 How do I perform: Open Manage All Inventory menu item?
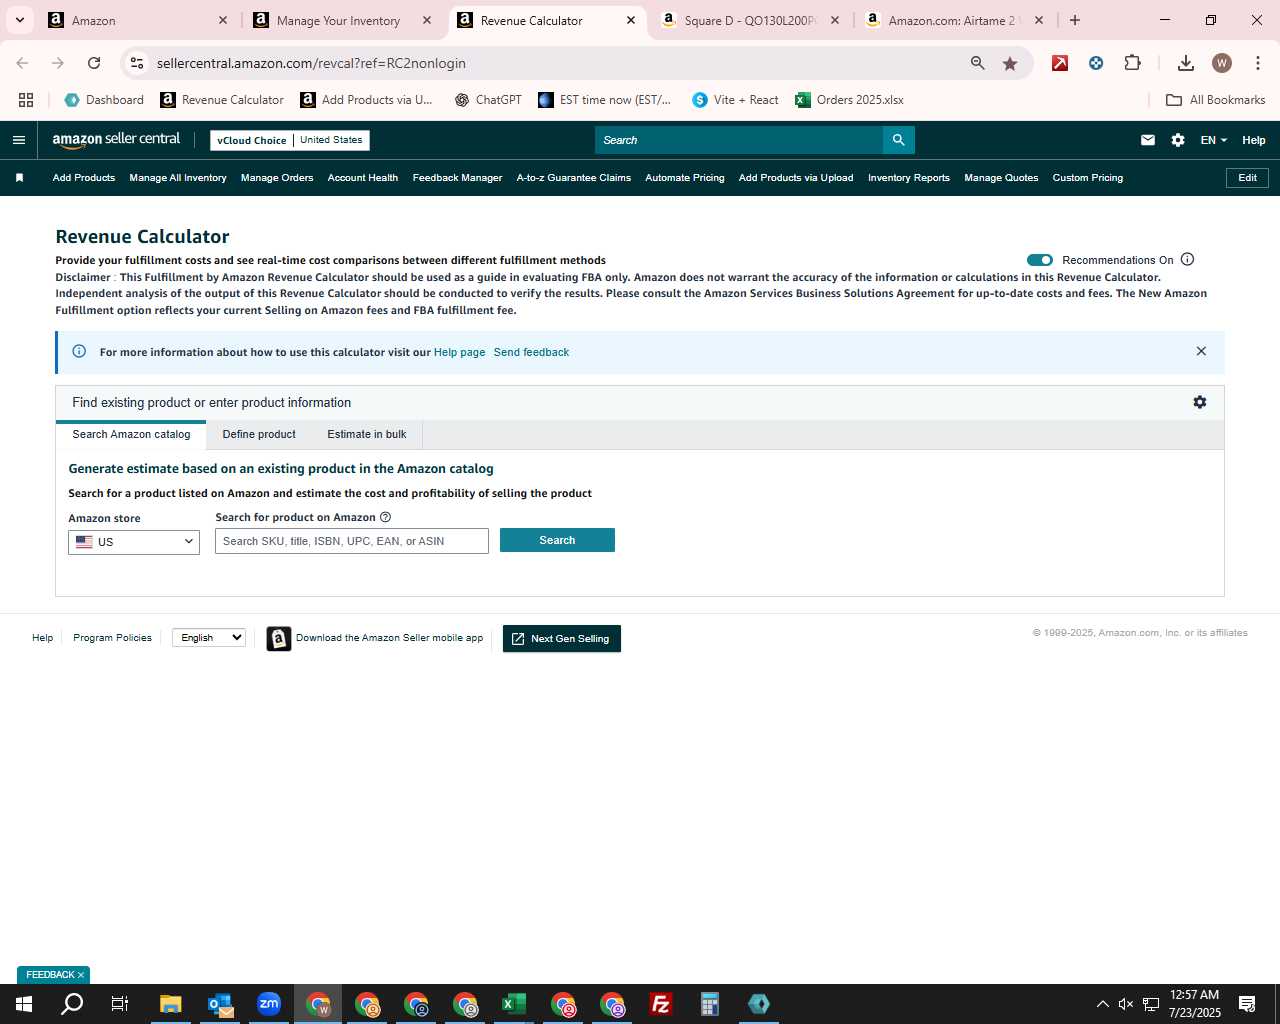click(x=178, y=178)
